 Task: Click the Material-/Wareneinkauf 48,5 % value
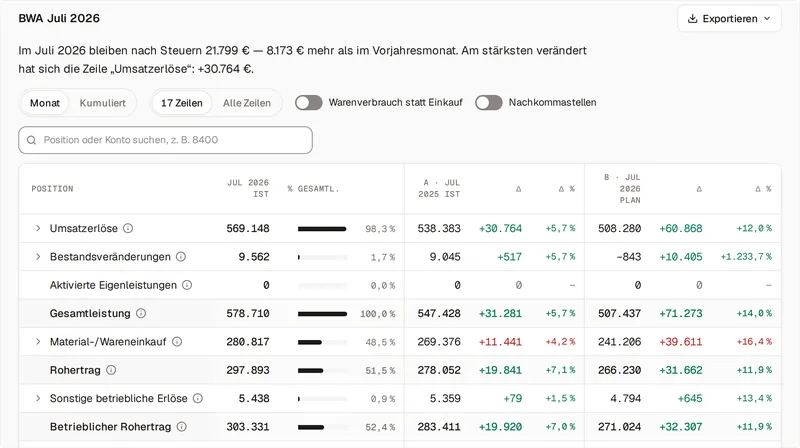[x=380, y=342]
